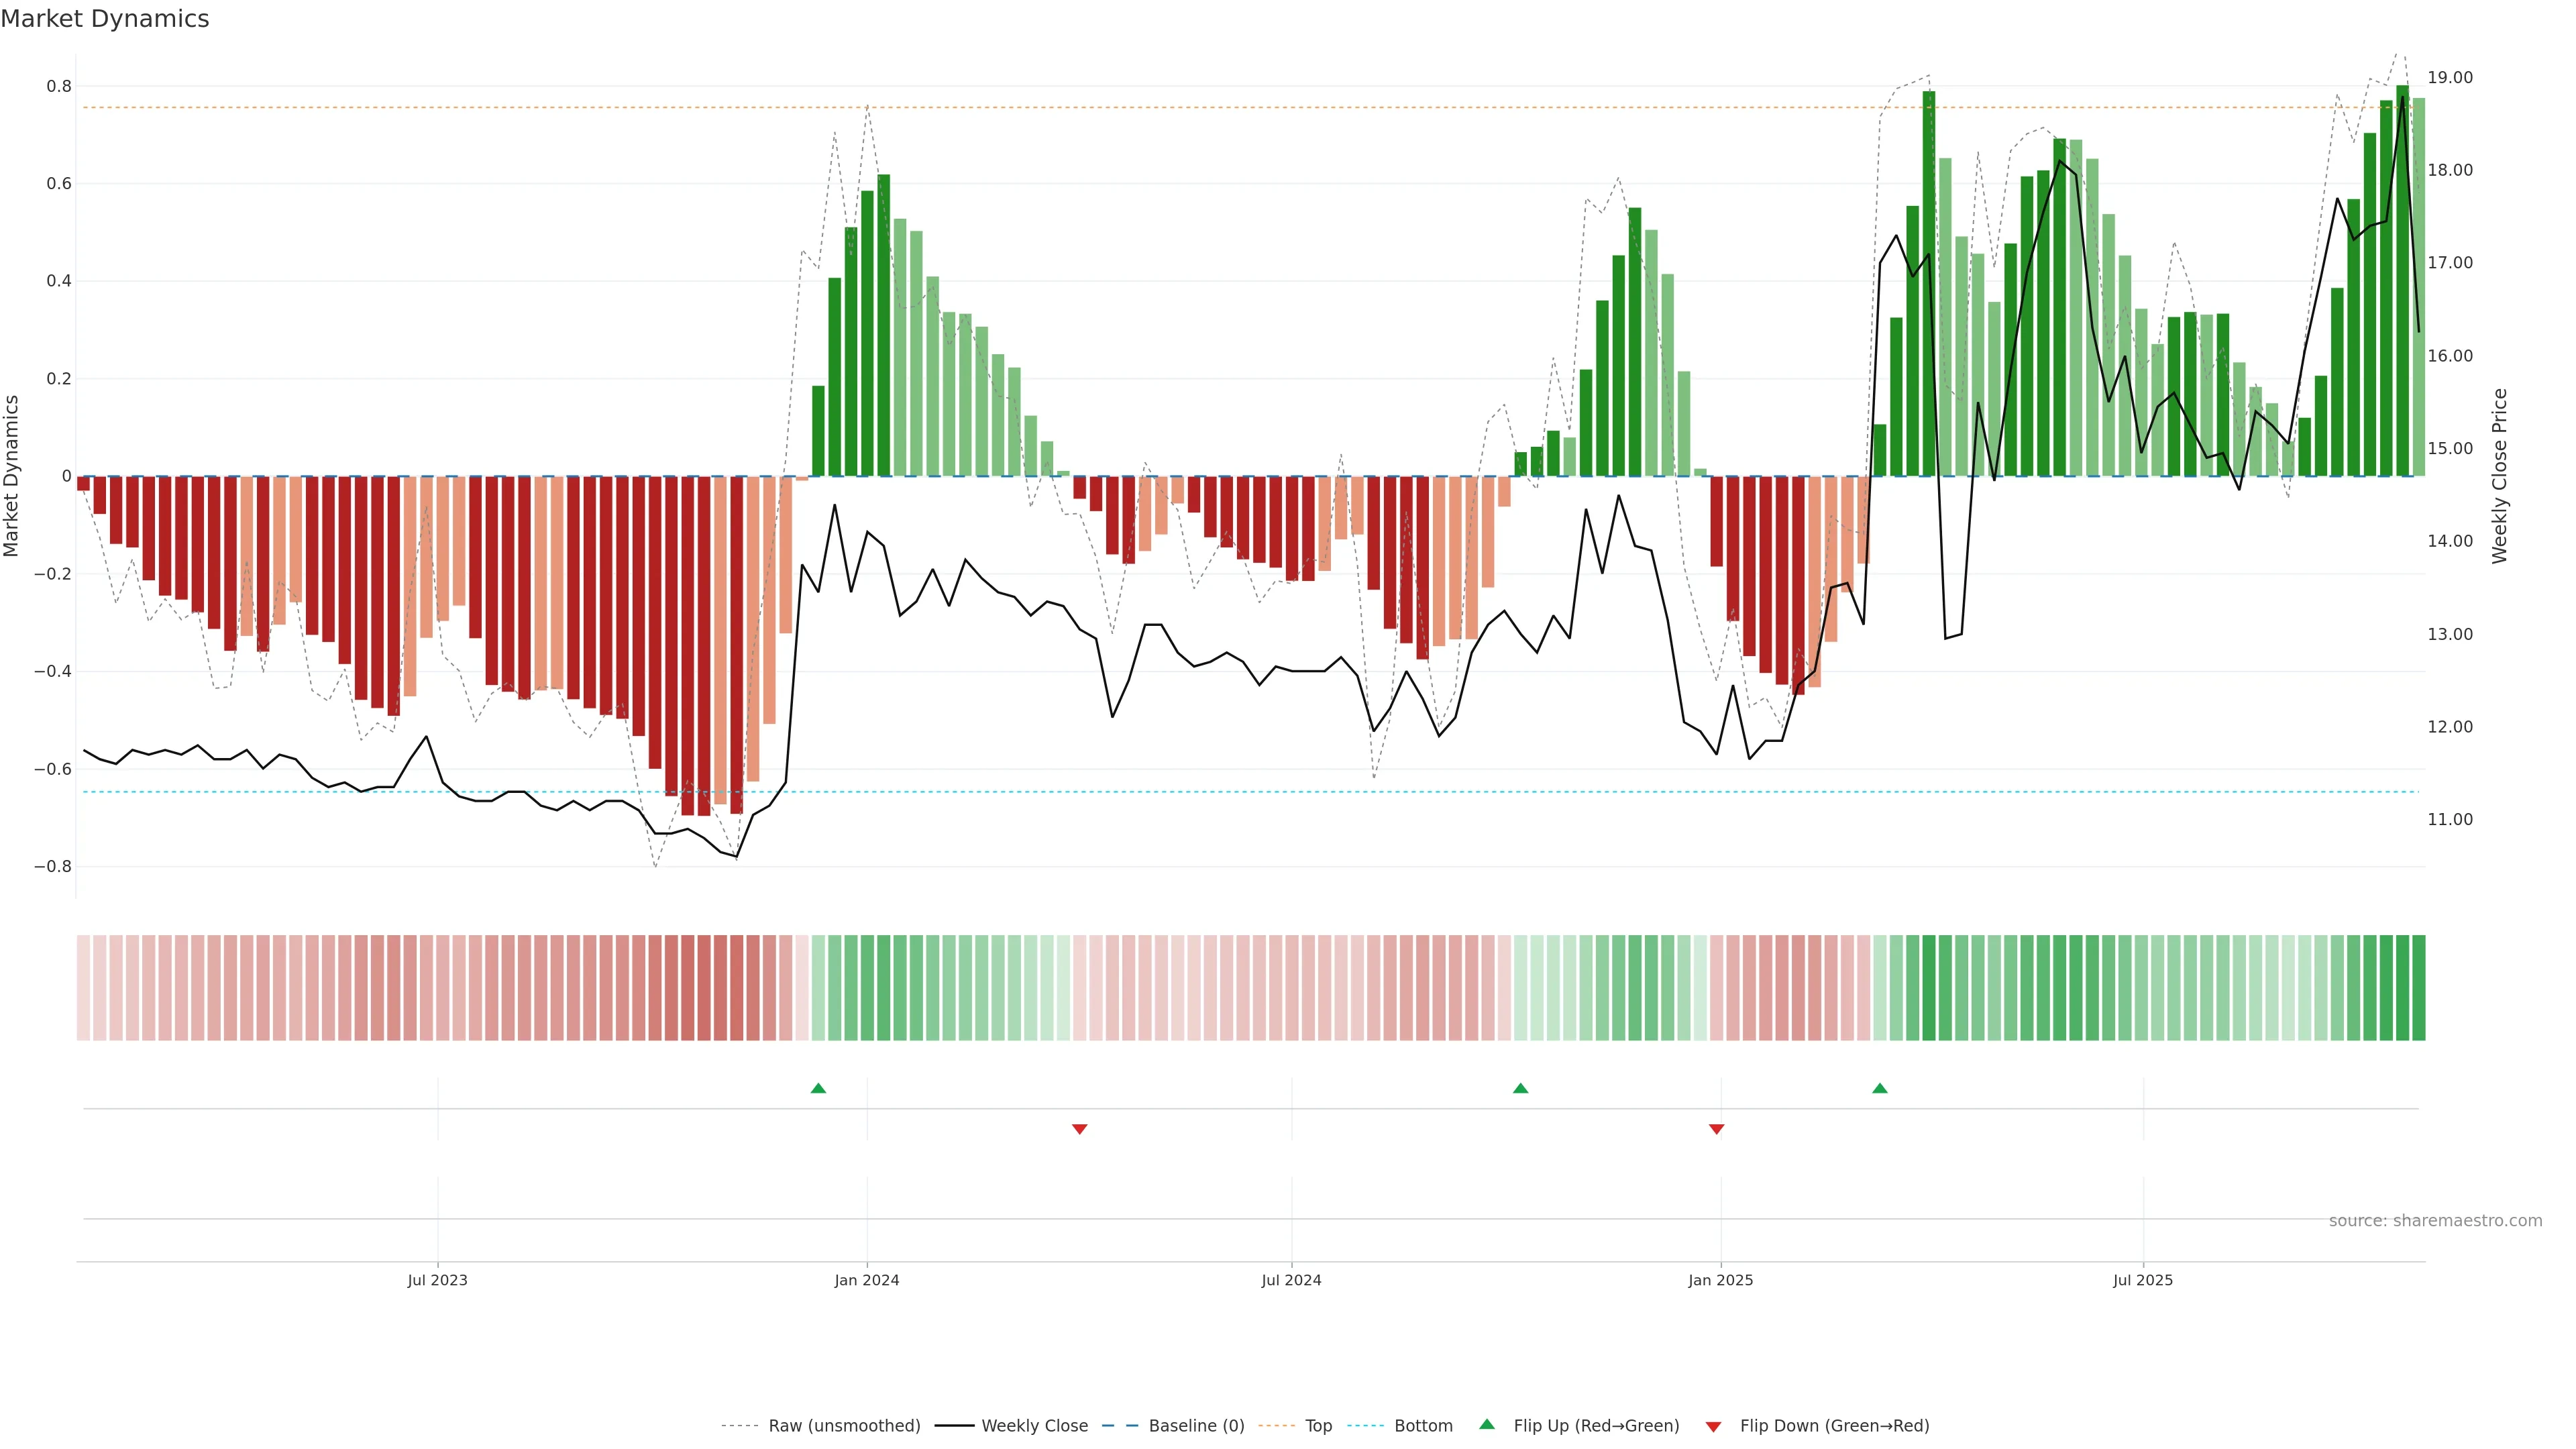Click the green triangle in the Flip Up legend

pyautogui.click(x=1487, y=1424)
